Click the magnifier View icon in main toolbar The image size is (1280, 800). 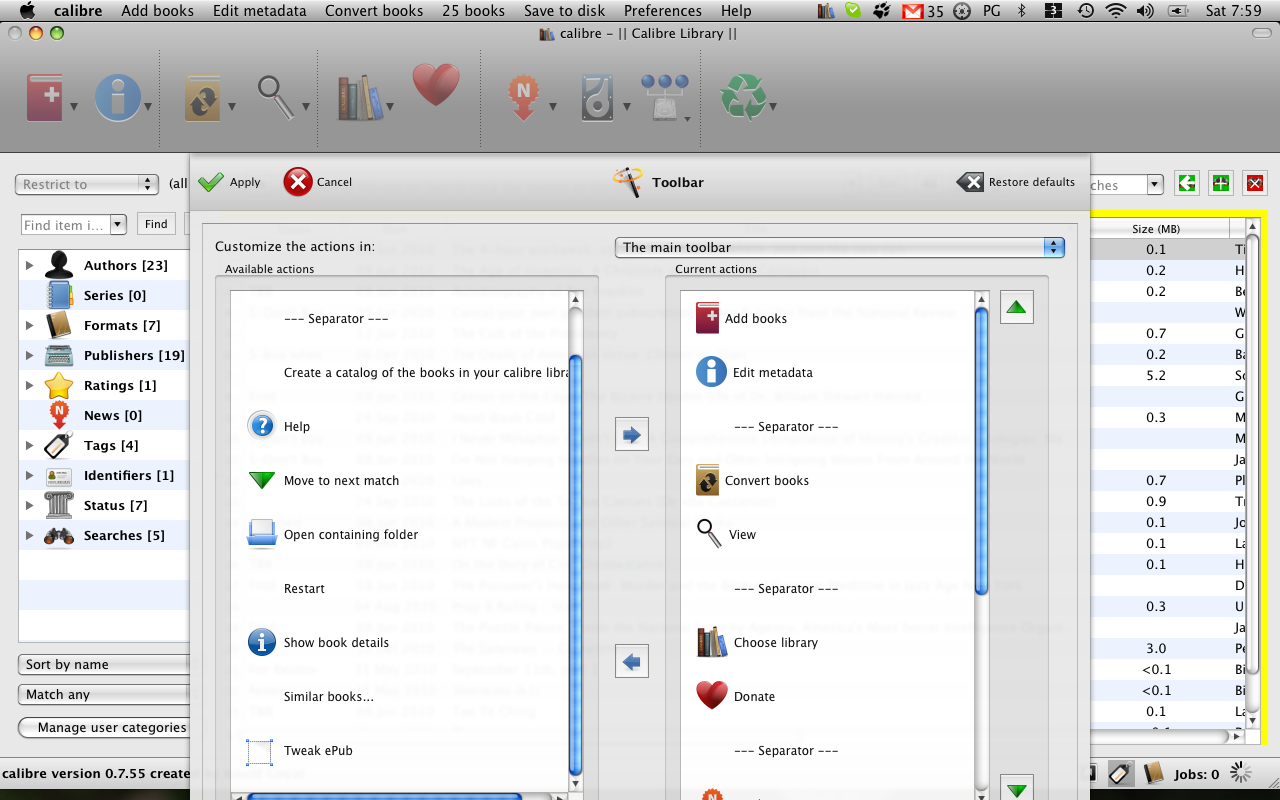point(275,97)
